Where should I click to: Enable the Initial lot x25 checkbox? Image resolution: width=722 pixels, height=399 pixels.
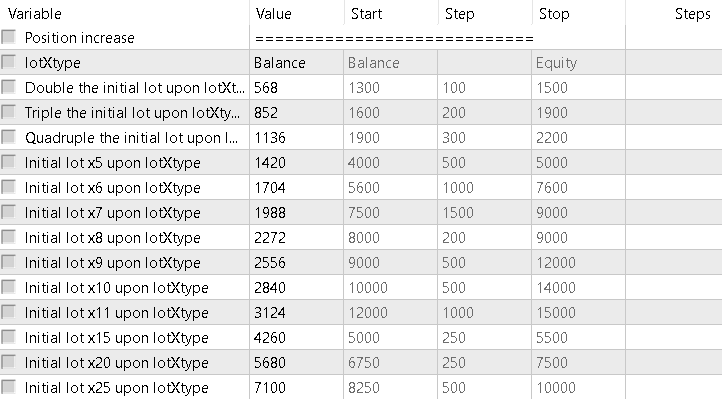9,387
